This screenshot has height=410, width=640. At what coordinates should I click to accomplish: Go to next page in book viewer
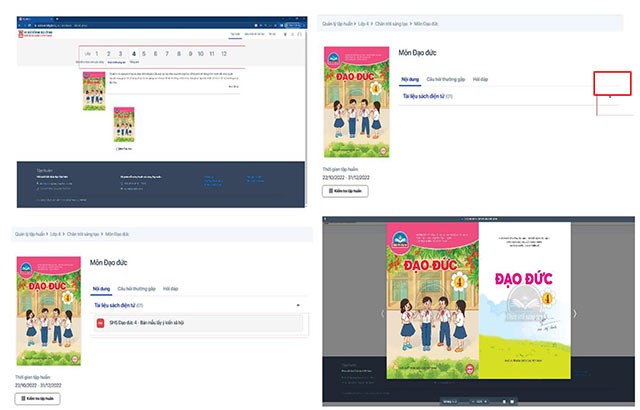point(574,313)
